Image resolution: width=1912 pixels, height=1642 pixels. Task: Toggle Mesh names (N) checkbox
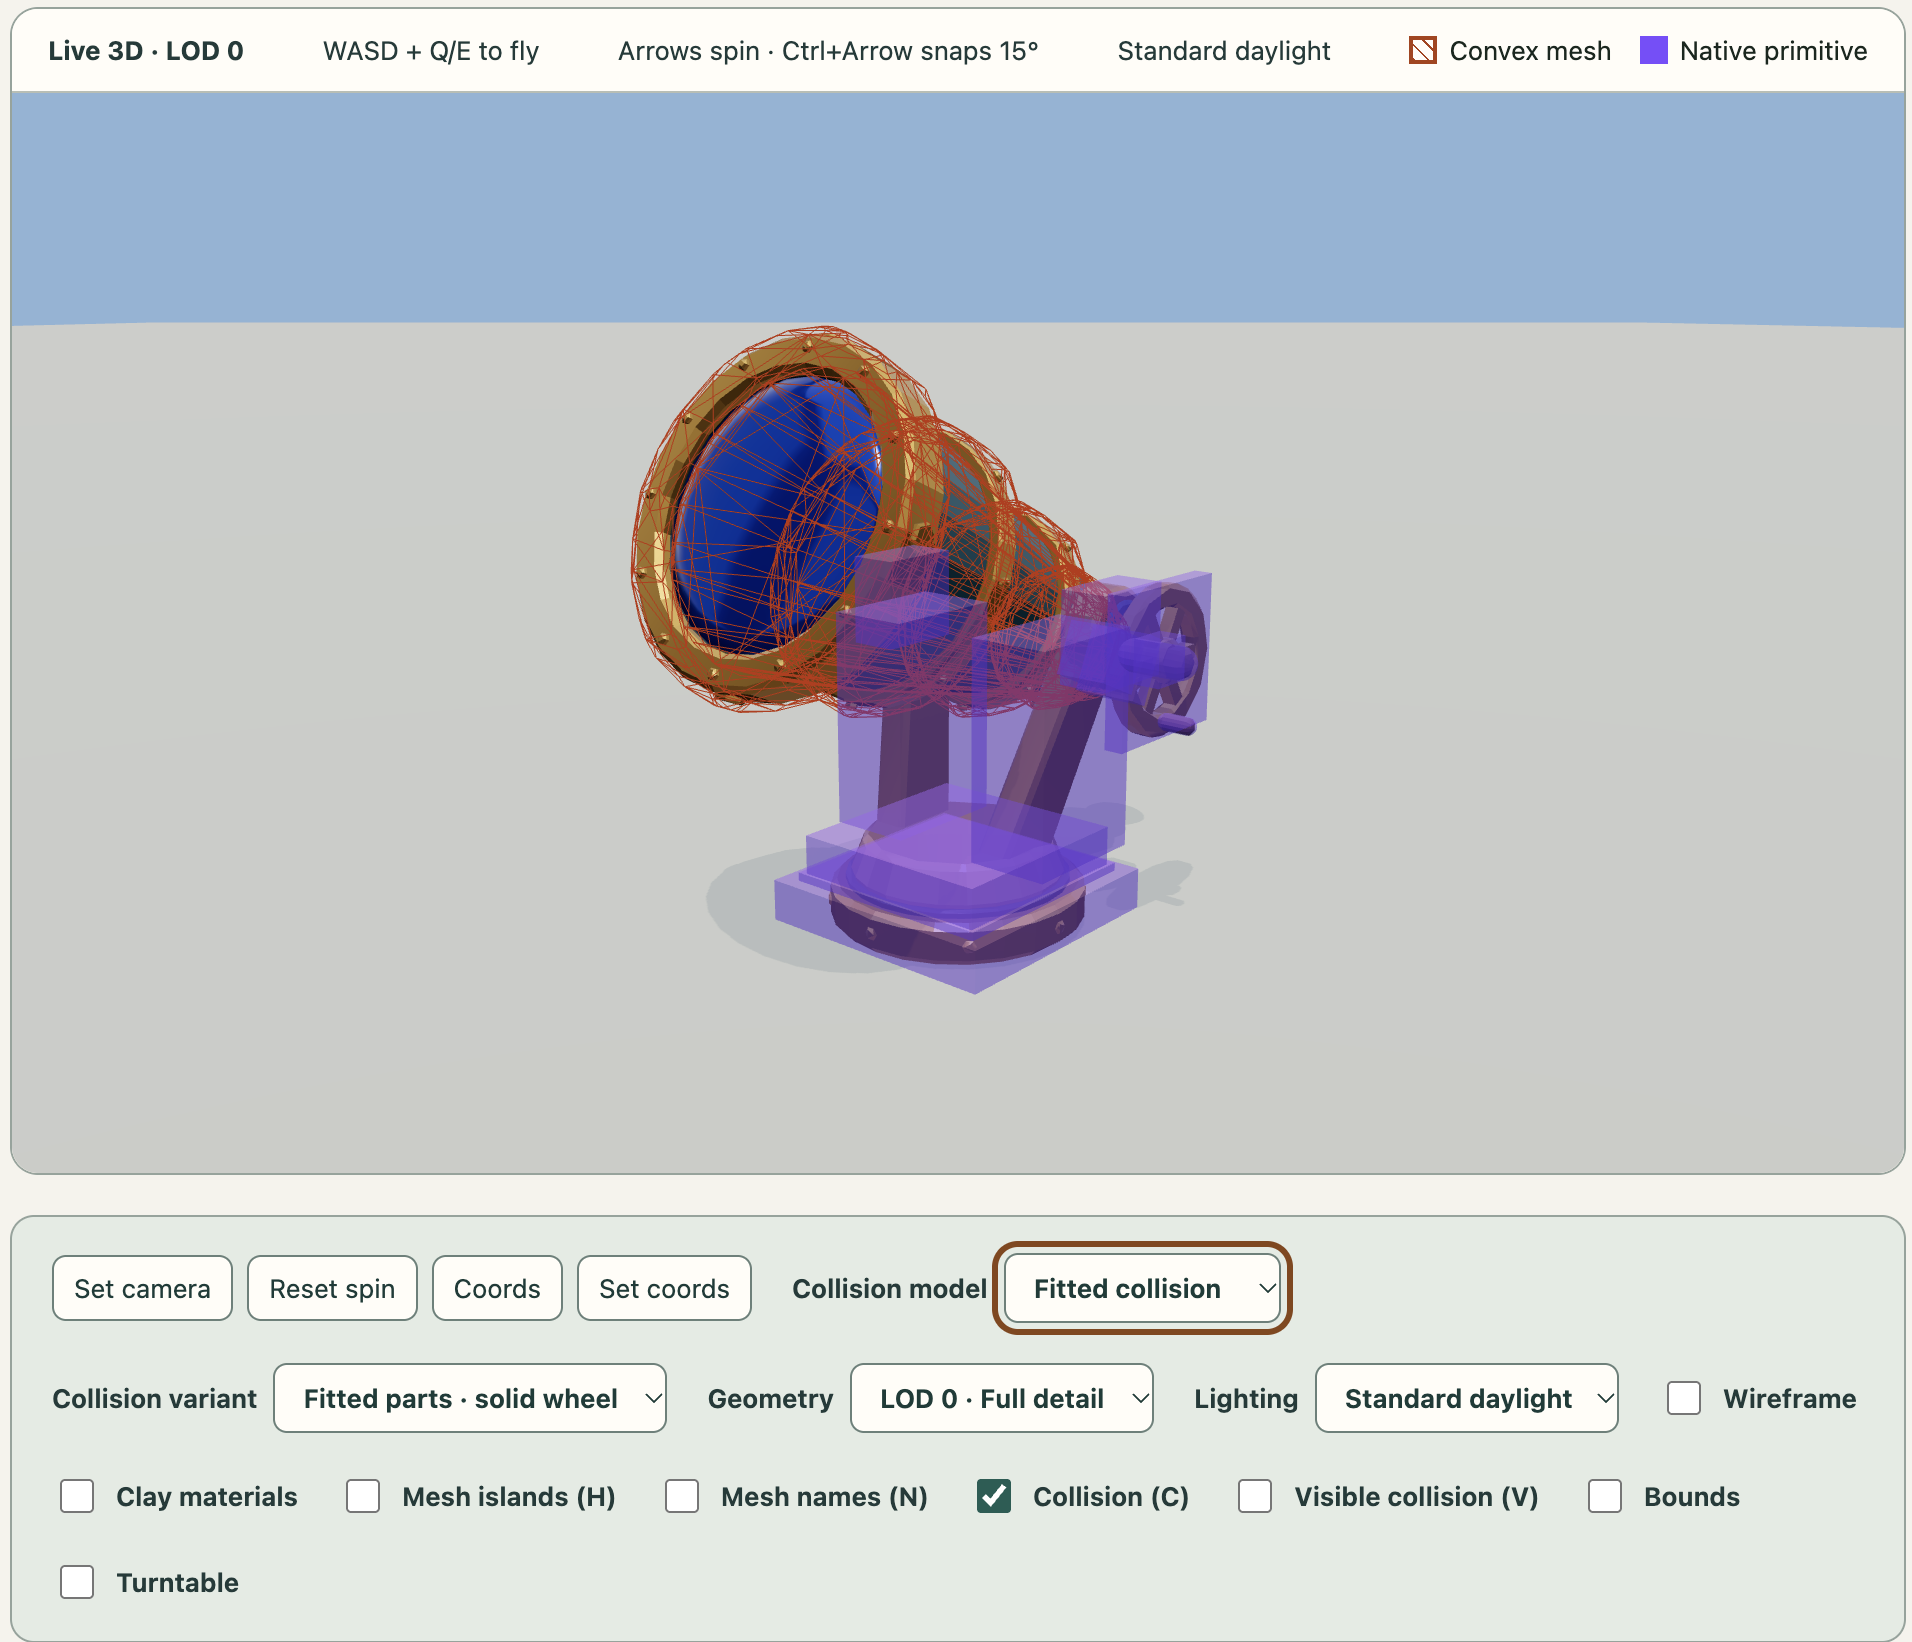click(682, 1496)
